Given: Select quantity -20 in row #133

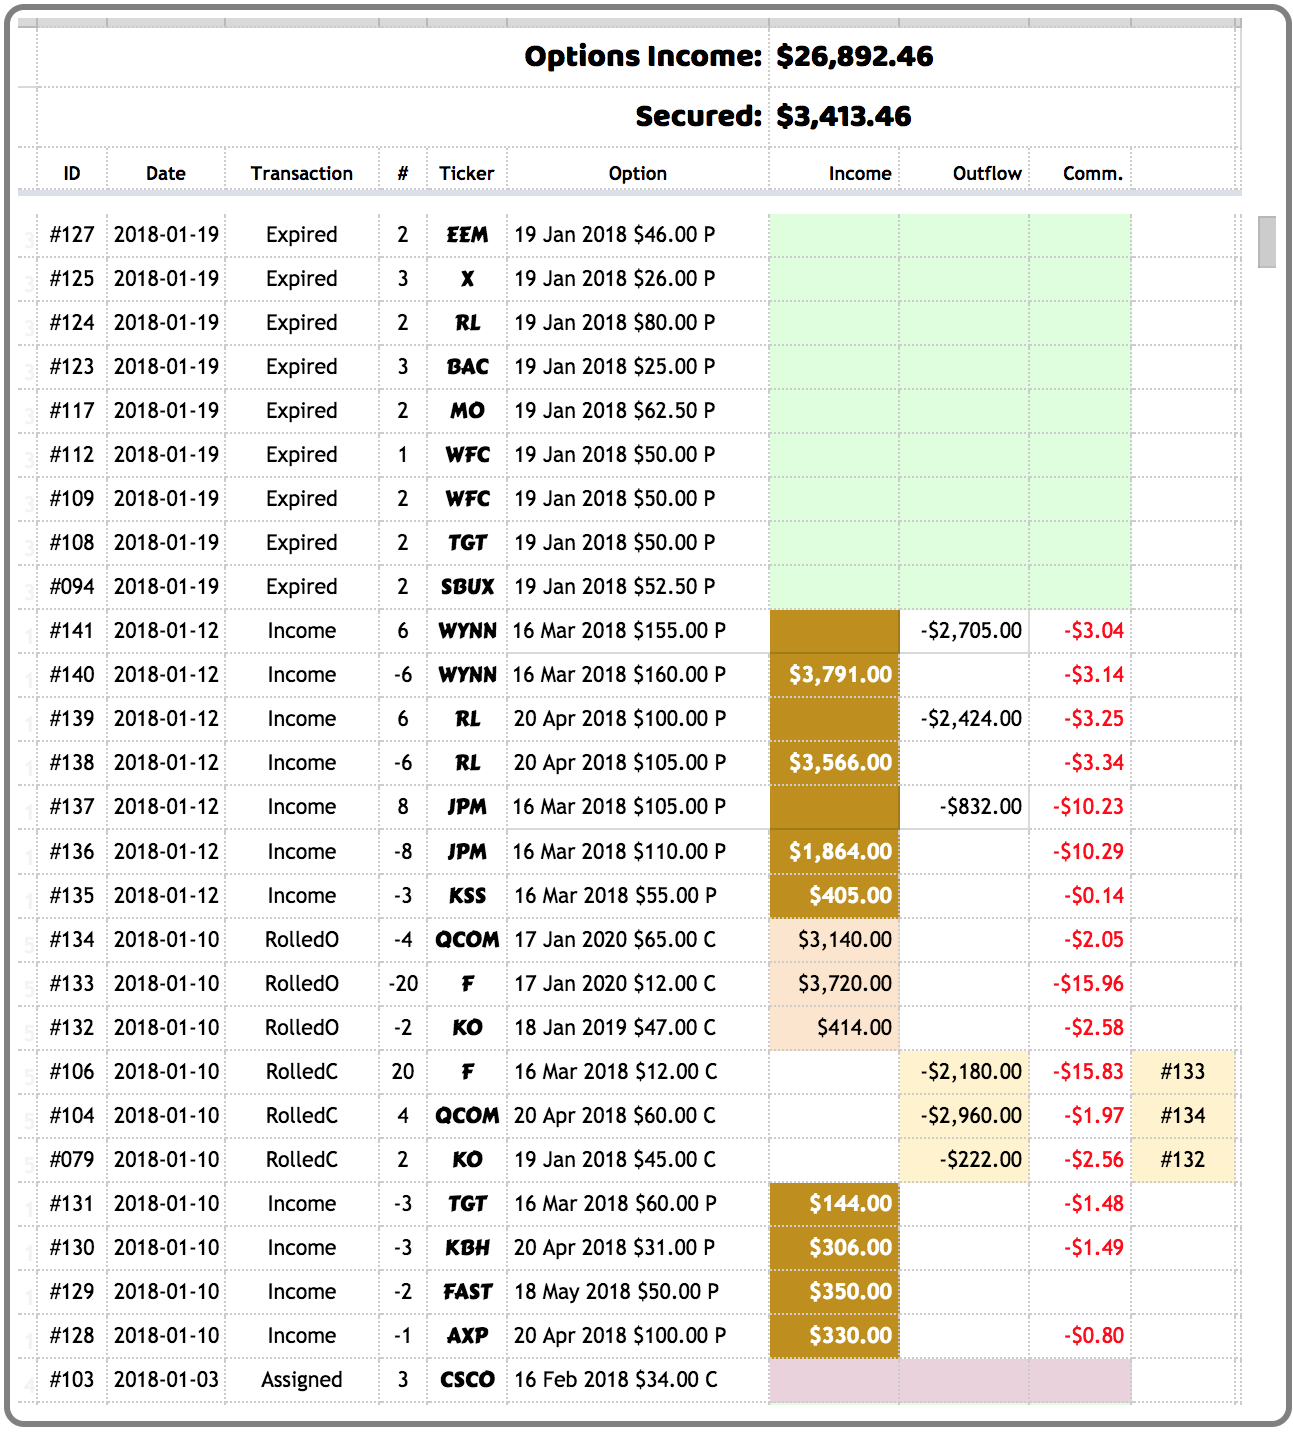Looking at the screenshot, I should 403,984.
